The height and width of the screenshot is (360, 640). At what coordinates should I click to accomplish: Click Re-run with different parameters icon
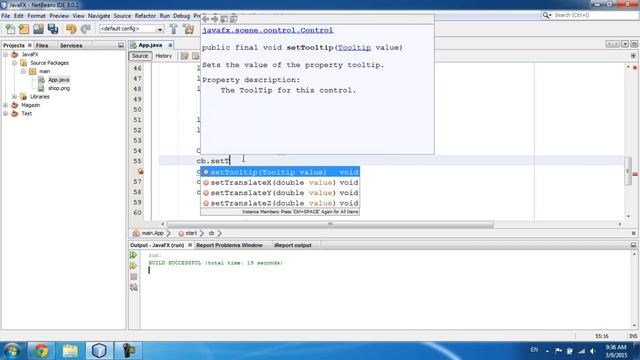tap(133, 266)
